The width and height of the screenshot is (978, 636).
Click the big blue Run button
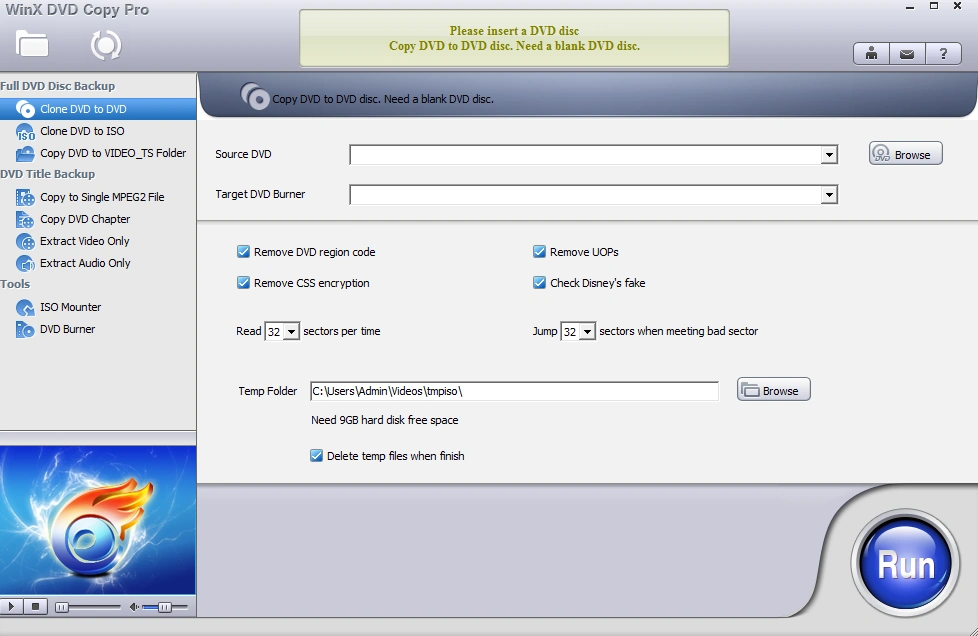[x=905, y=564]
